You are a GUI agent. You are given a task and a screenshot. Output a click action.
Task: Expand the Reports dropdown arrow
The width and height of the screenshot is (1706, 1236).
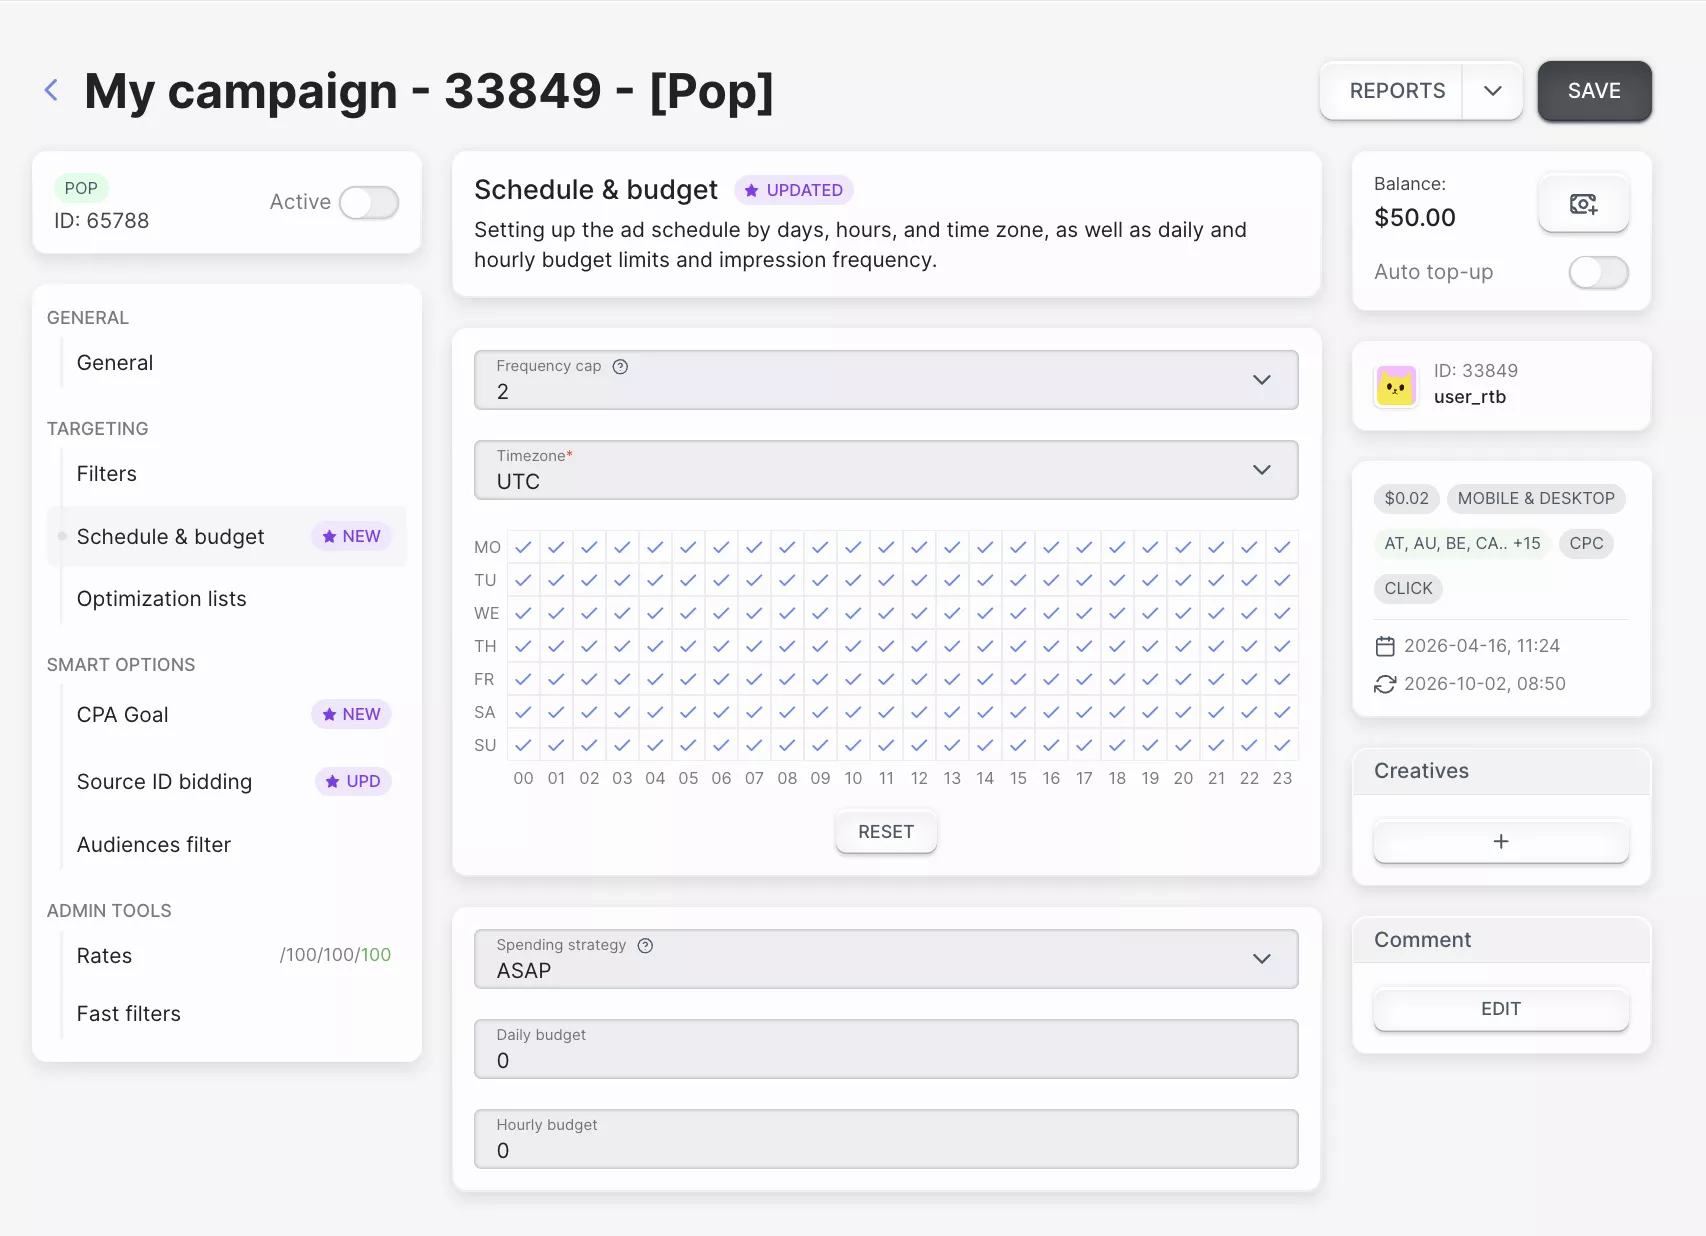click(x=1492, y=91)
